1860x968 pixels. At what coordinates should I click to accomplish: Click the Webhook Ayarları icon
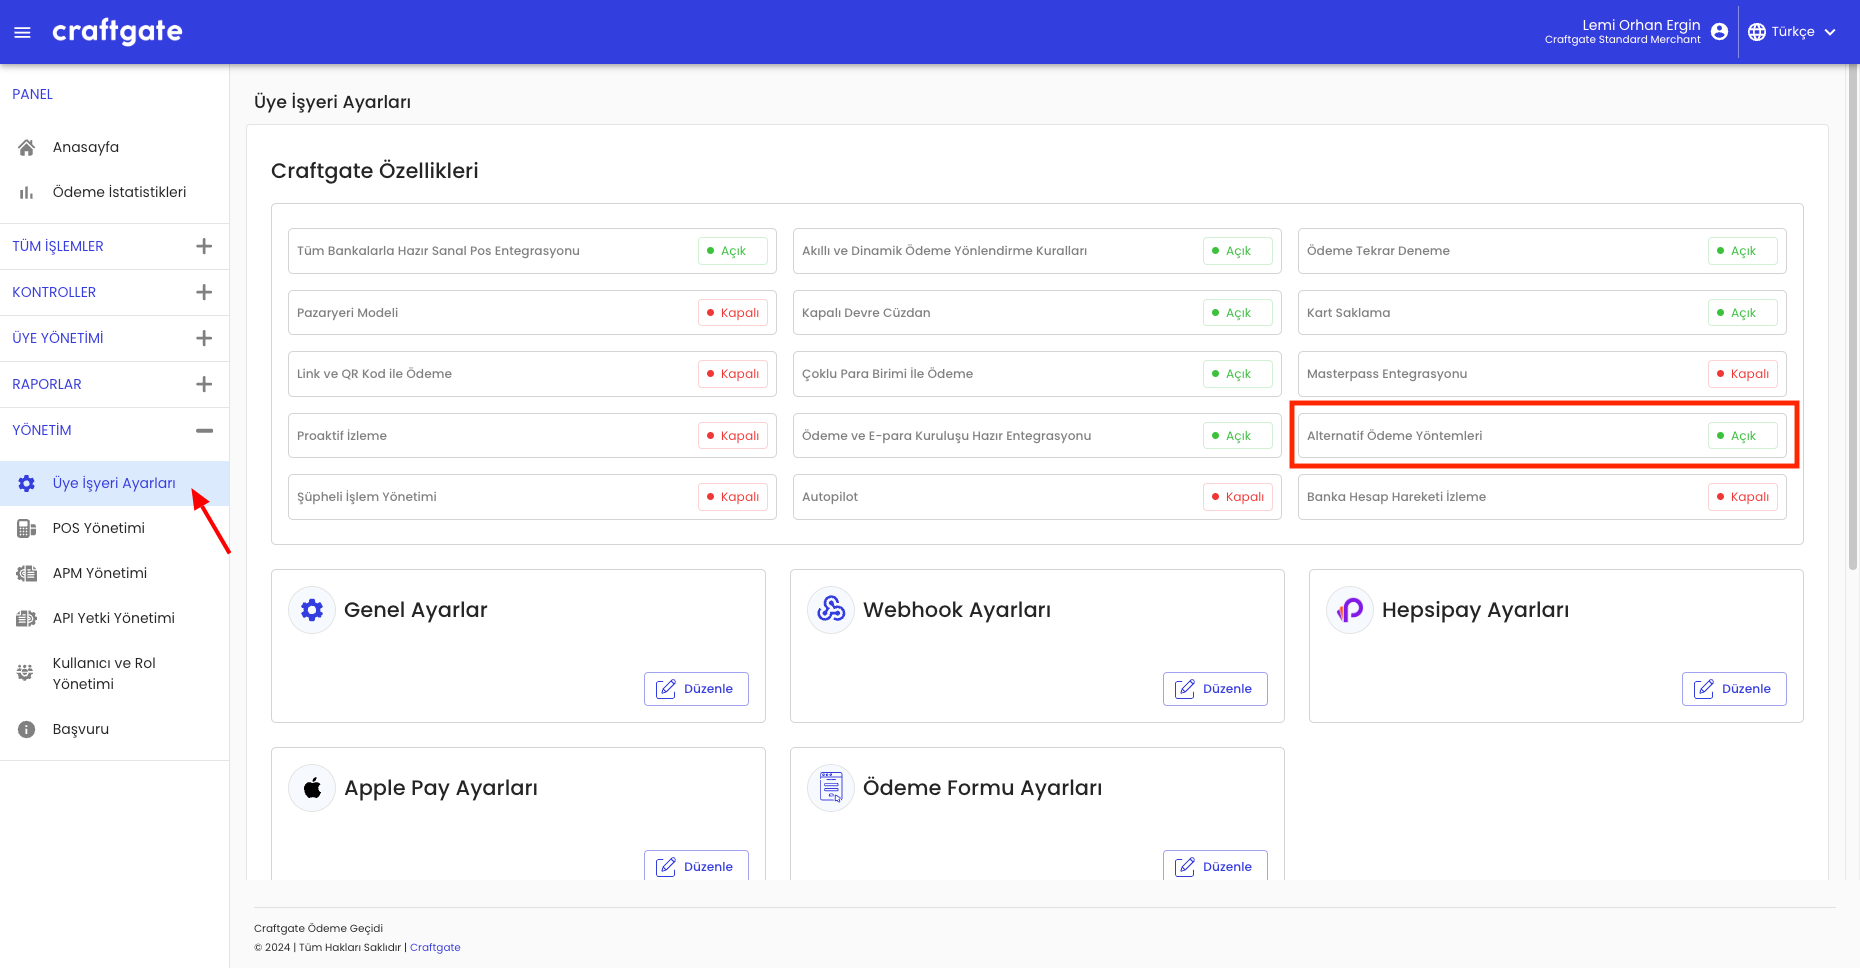[830, 609]
